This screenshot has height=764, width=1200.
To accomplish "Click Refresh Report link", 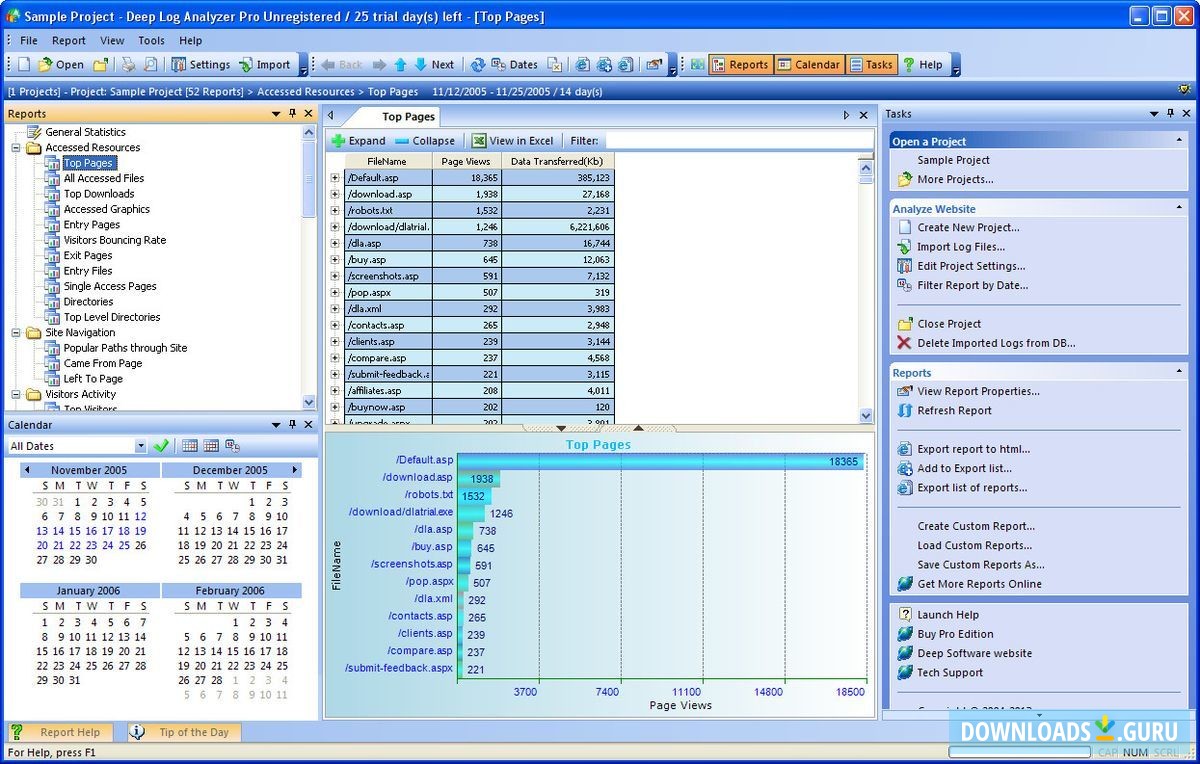I will click(x=954, y=411).
